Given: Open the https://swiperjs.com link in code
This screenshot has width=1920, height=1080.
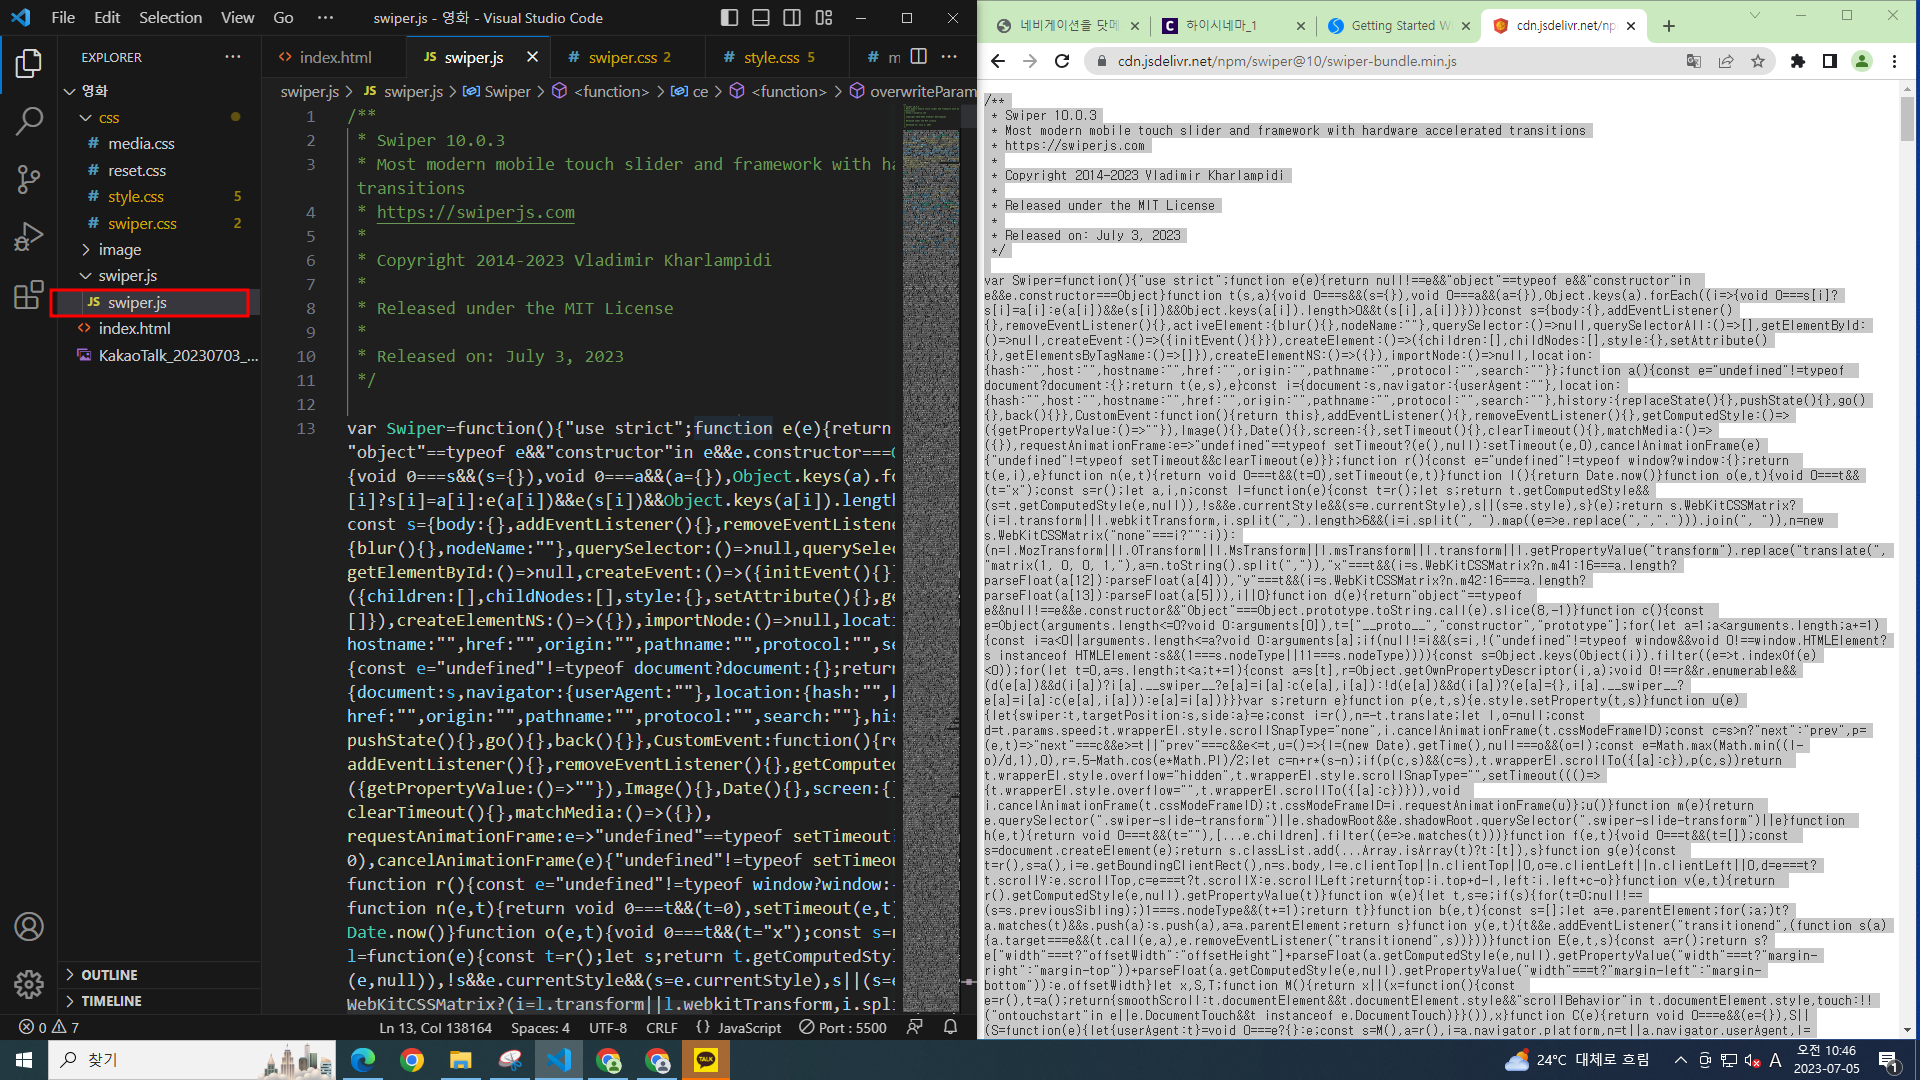Looking at the screenshot, I should coord(475,212).
